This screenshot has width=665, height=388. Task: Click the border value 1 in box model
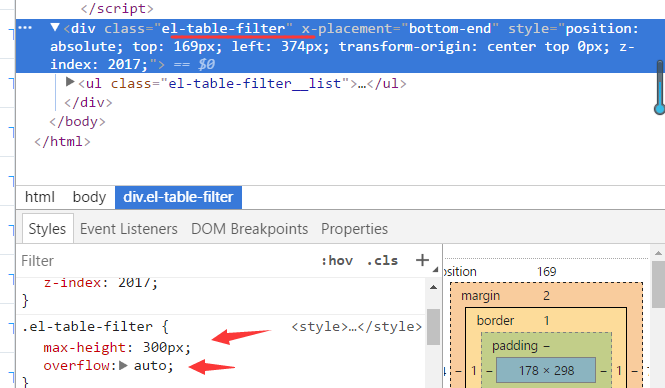click(x=546, y=321)
